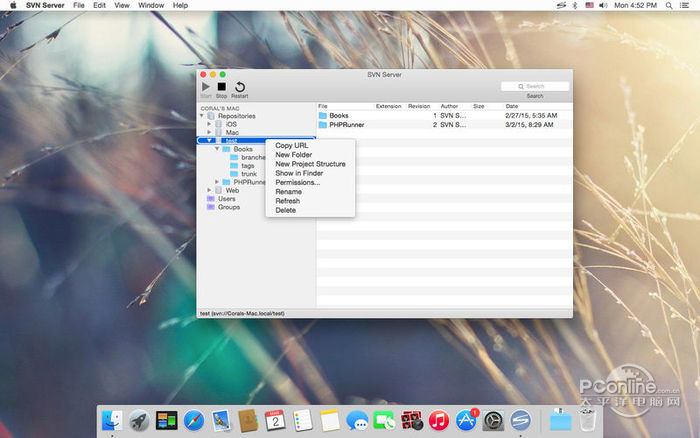Choose Copy URL from context menu
The height and width of the screenshot is (438, 700).
(292, 146)
